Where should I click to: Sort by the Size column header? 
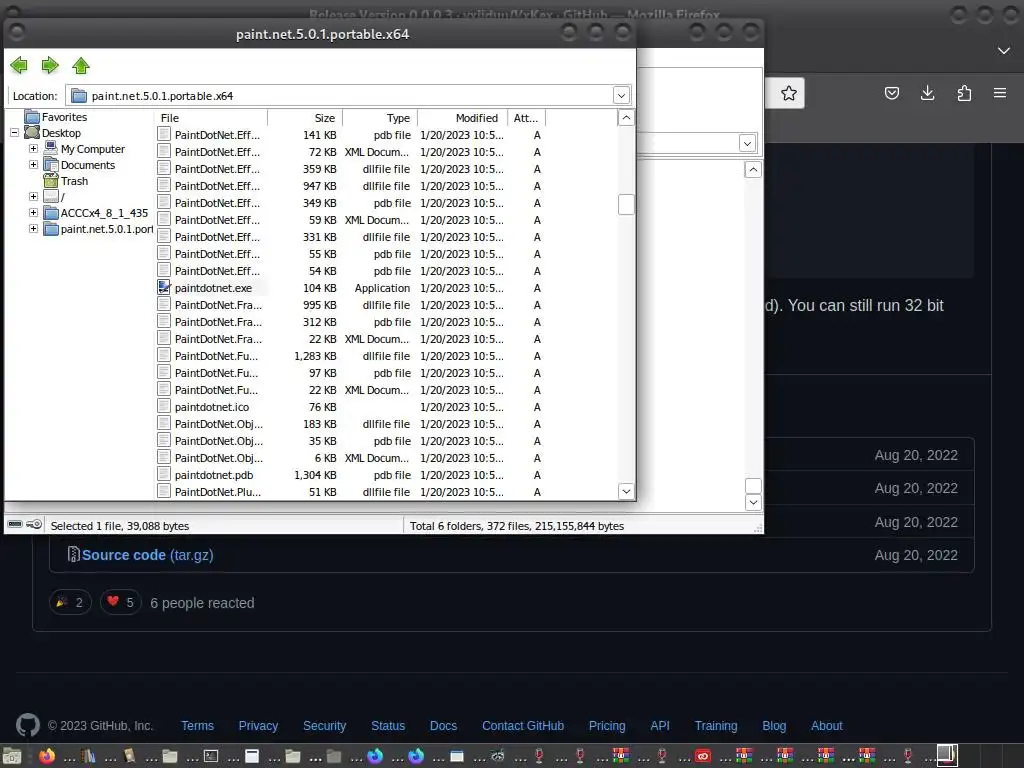pyautogui.click(x=305, y=118)
